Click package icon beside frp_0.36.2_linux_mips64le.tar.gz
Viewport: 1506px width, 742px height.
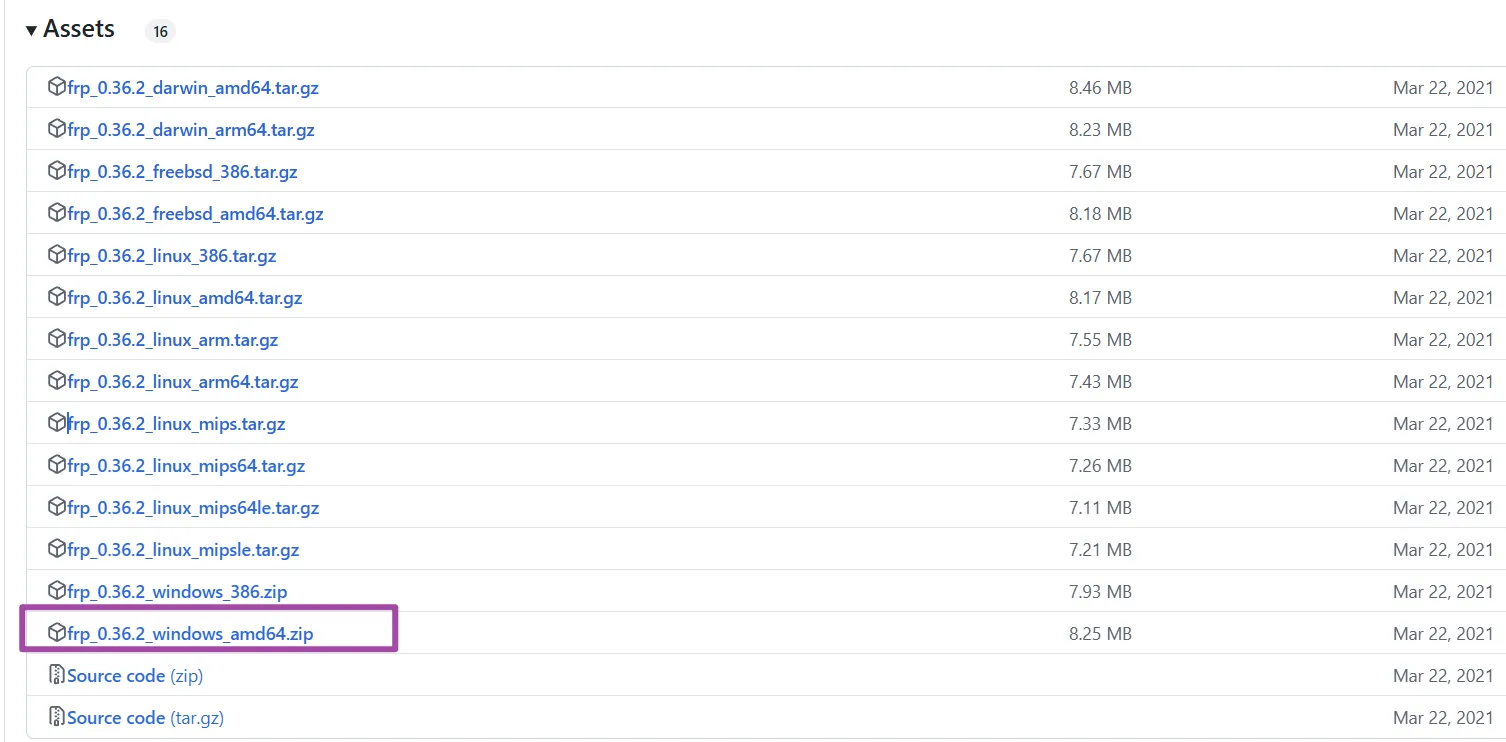tap(57, 507)
